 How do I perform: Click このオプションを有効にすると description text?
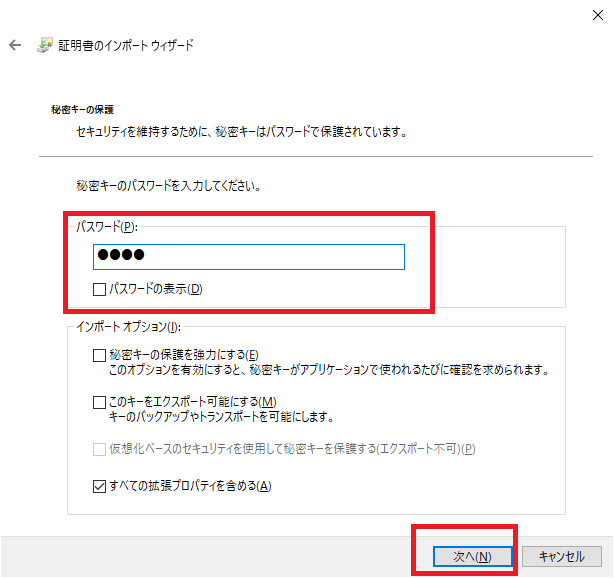pos(329,370)
